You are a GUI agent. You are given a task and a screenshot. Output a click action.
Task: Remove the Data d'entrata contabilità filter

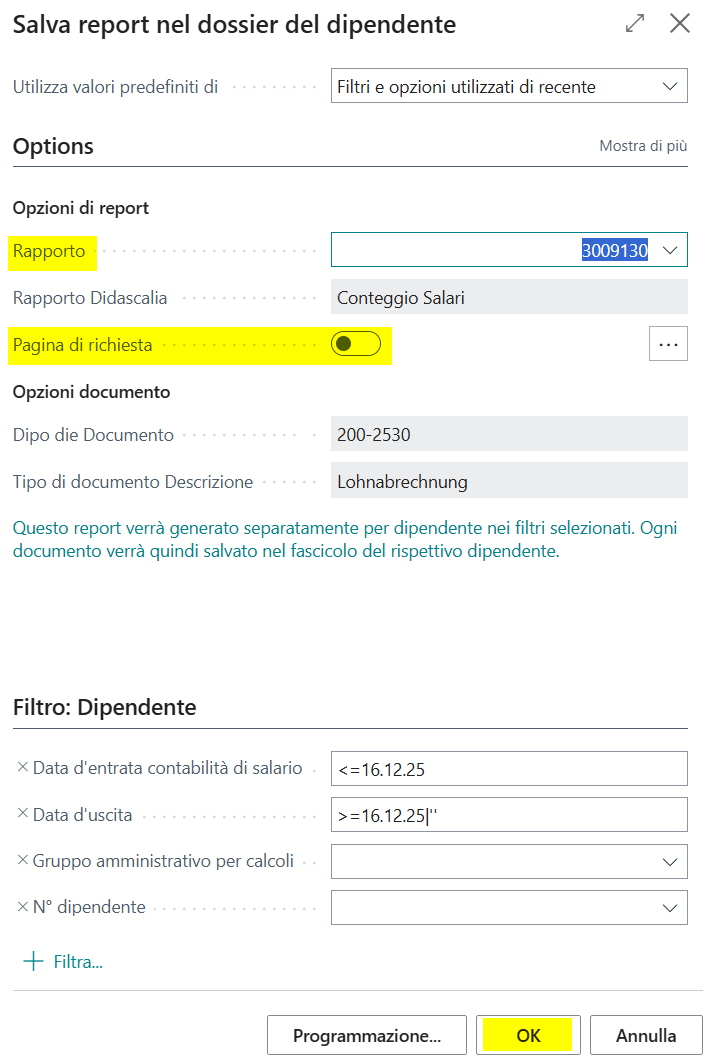[23, 768]
